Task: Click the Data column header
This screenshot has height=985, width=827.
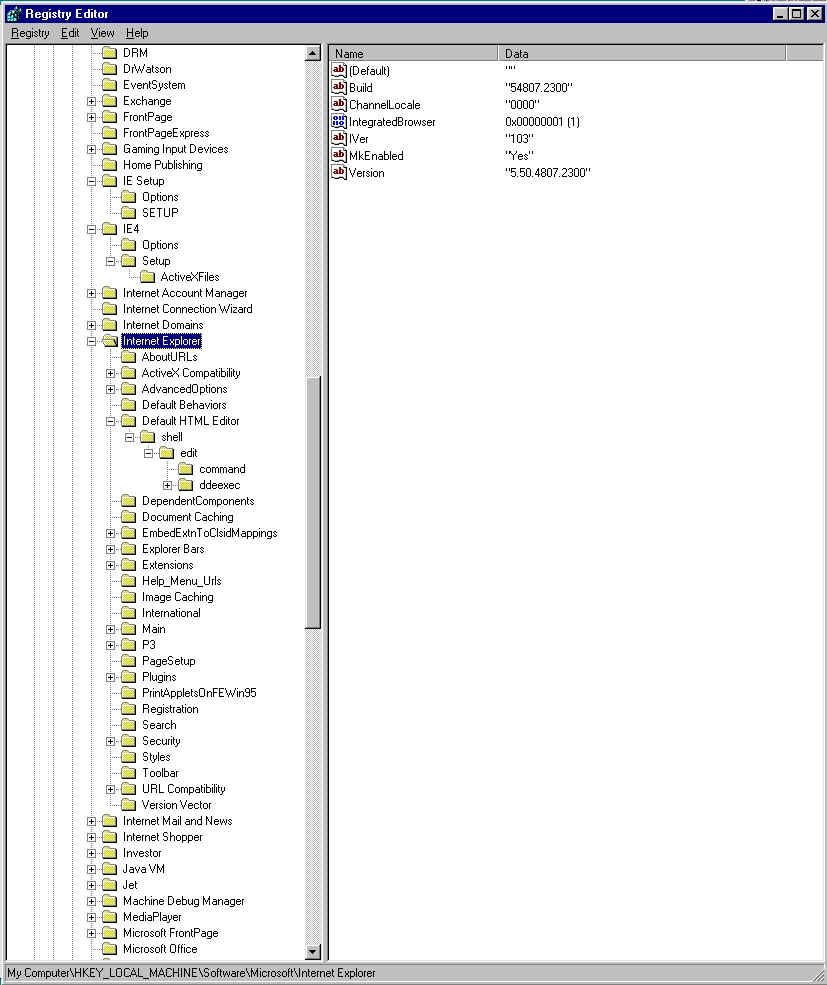Action: tap(642, 53)
